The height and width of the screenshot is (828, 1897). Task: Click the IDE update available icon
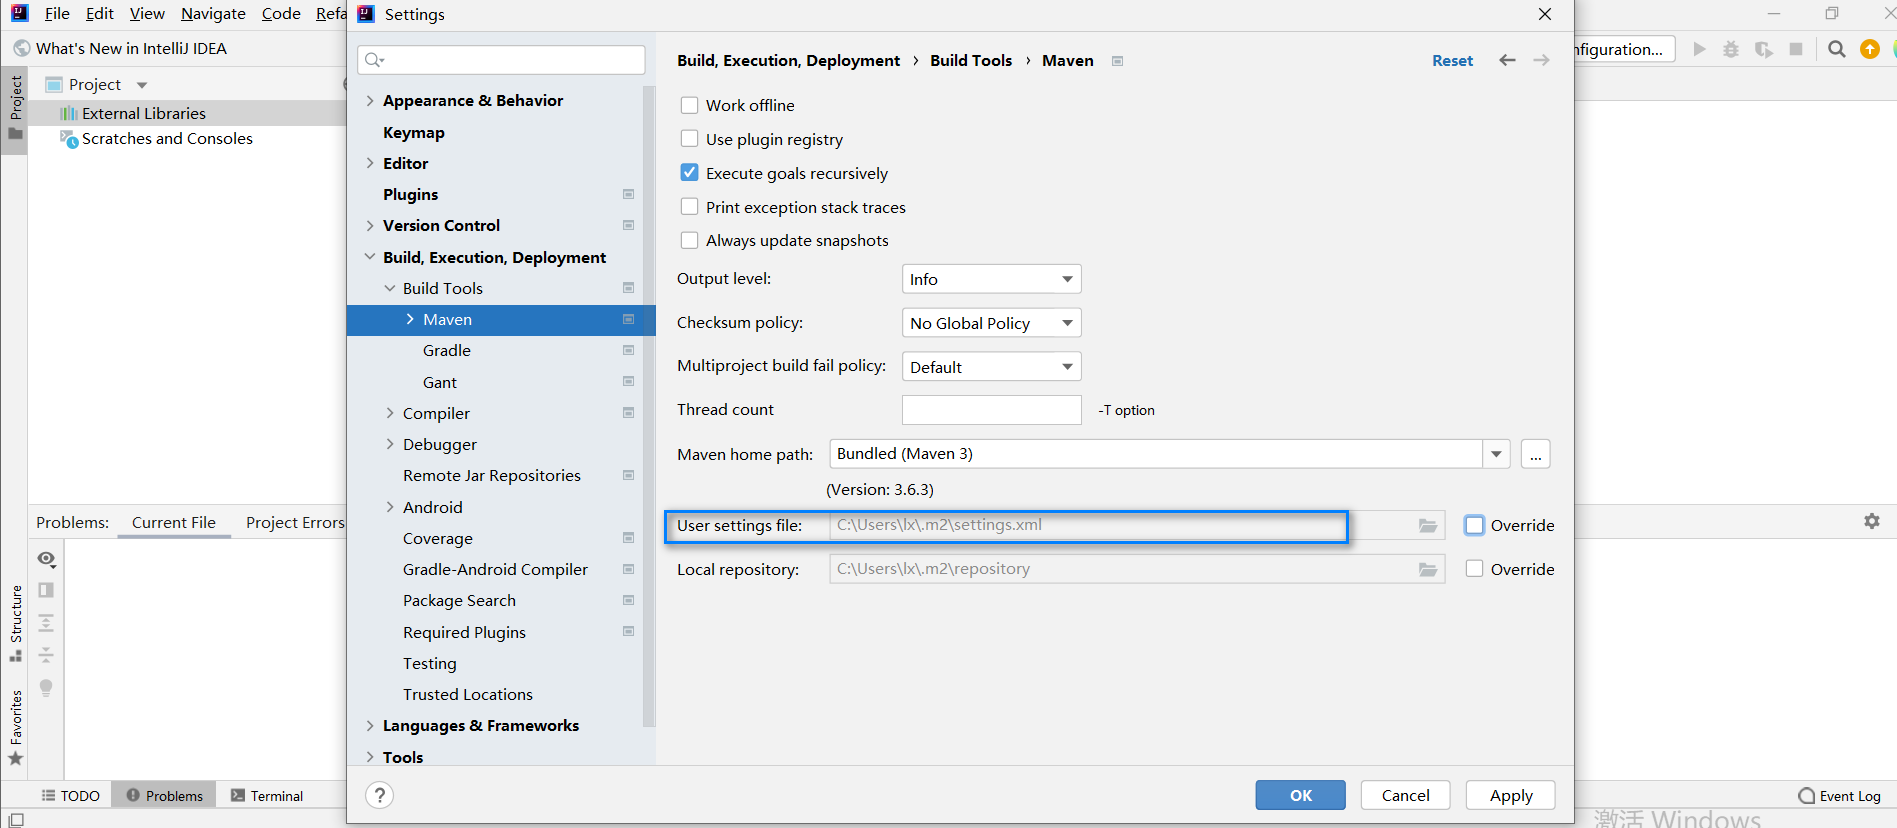(x=1869, y=49)
